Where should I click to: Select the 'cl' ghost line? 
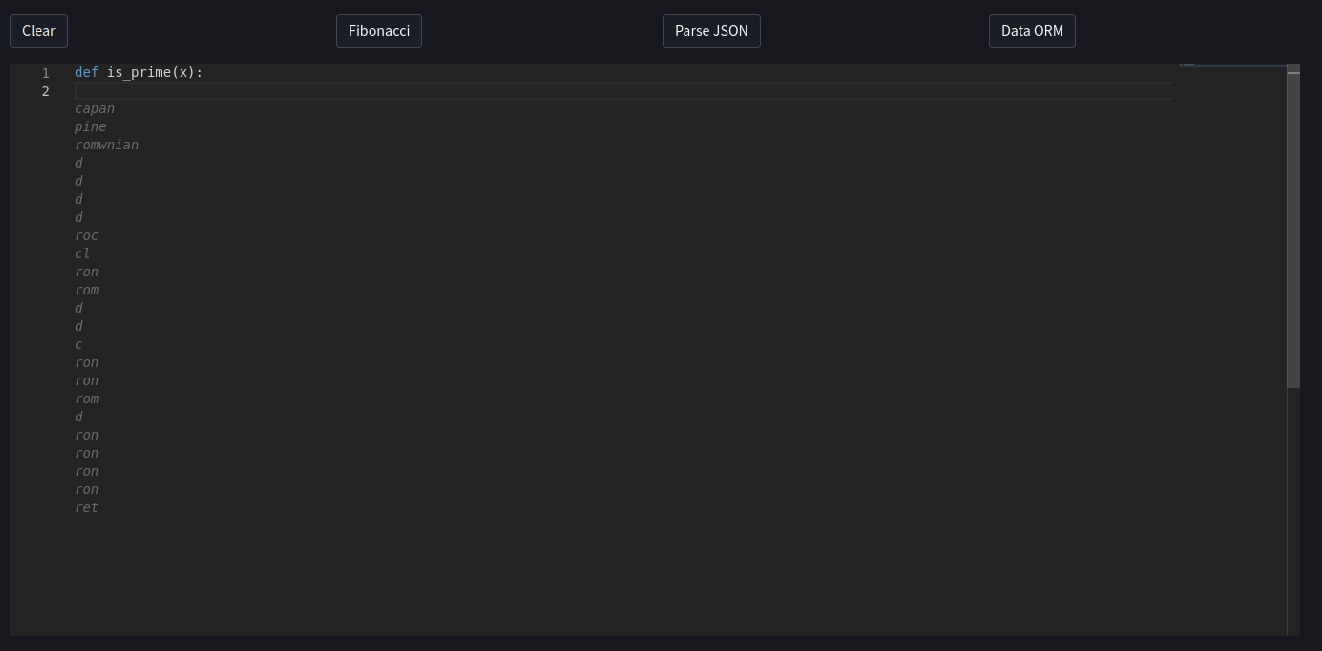(83, 253)
